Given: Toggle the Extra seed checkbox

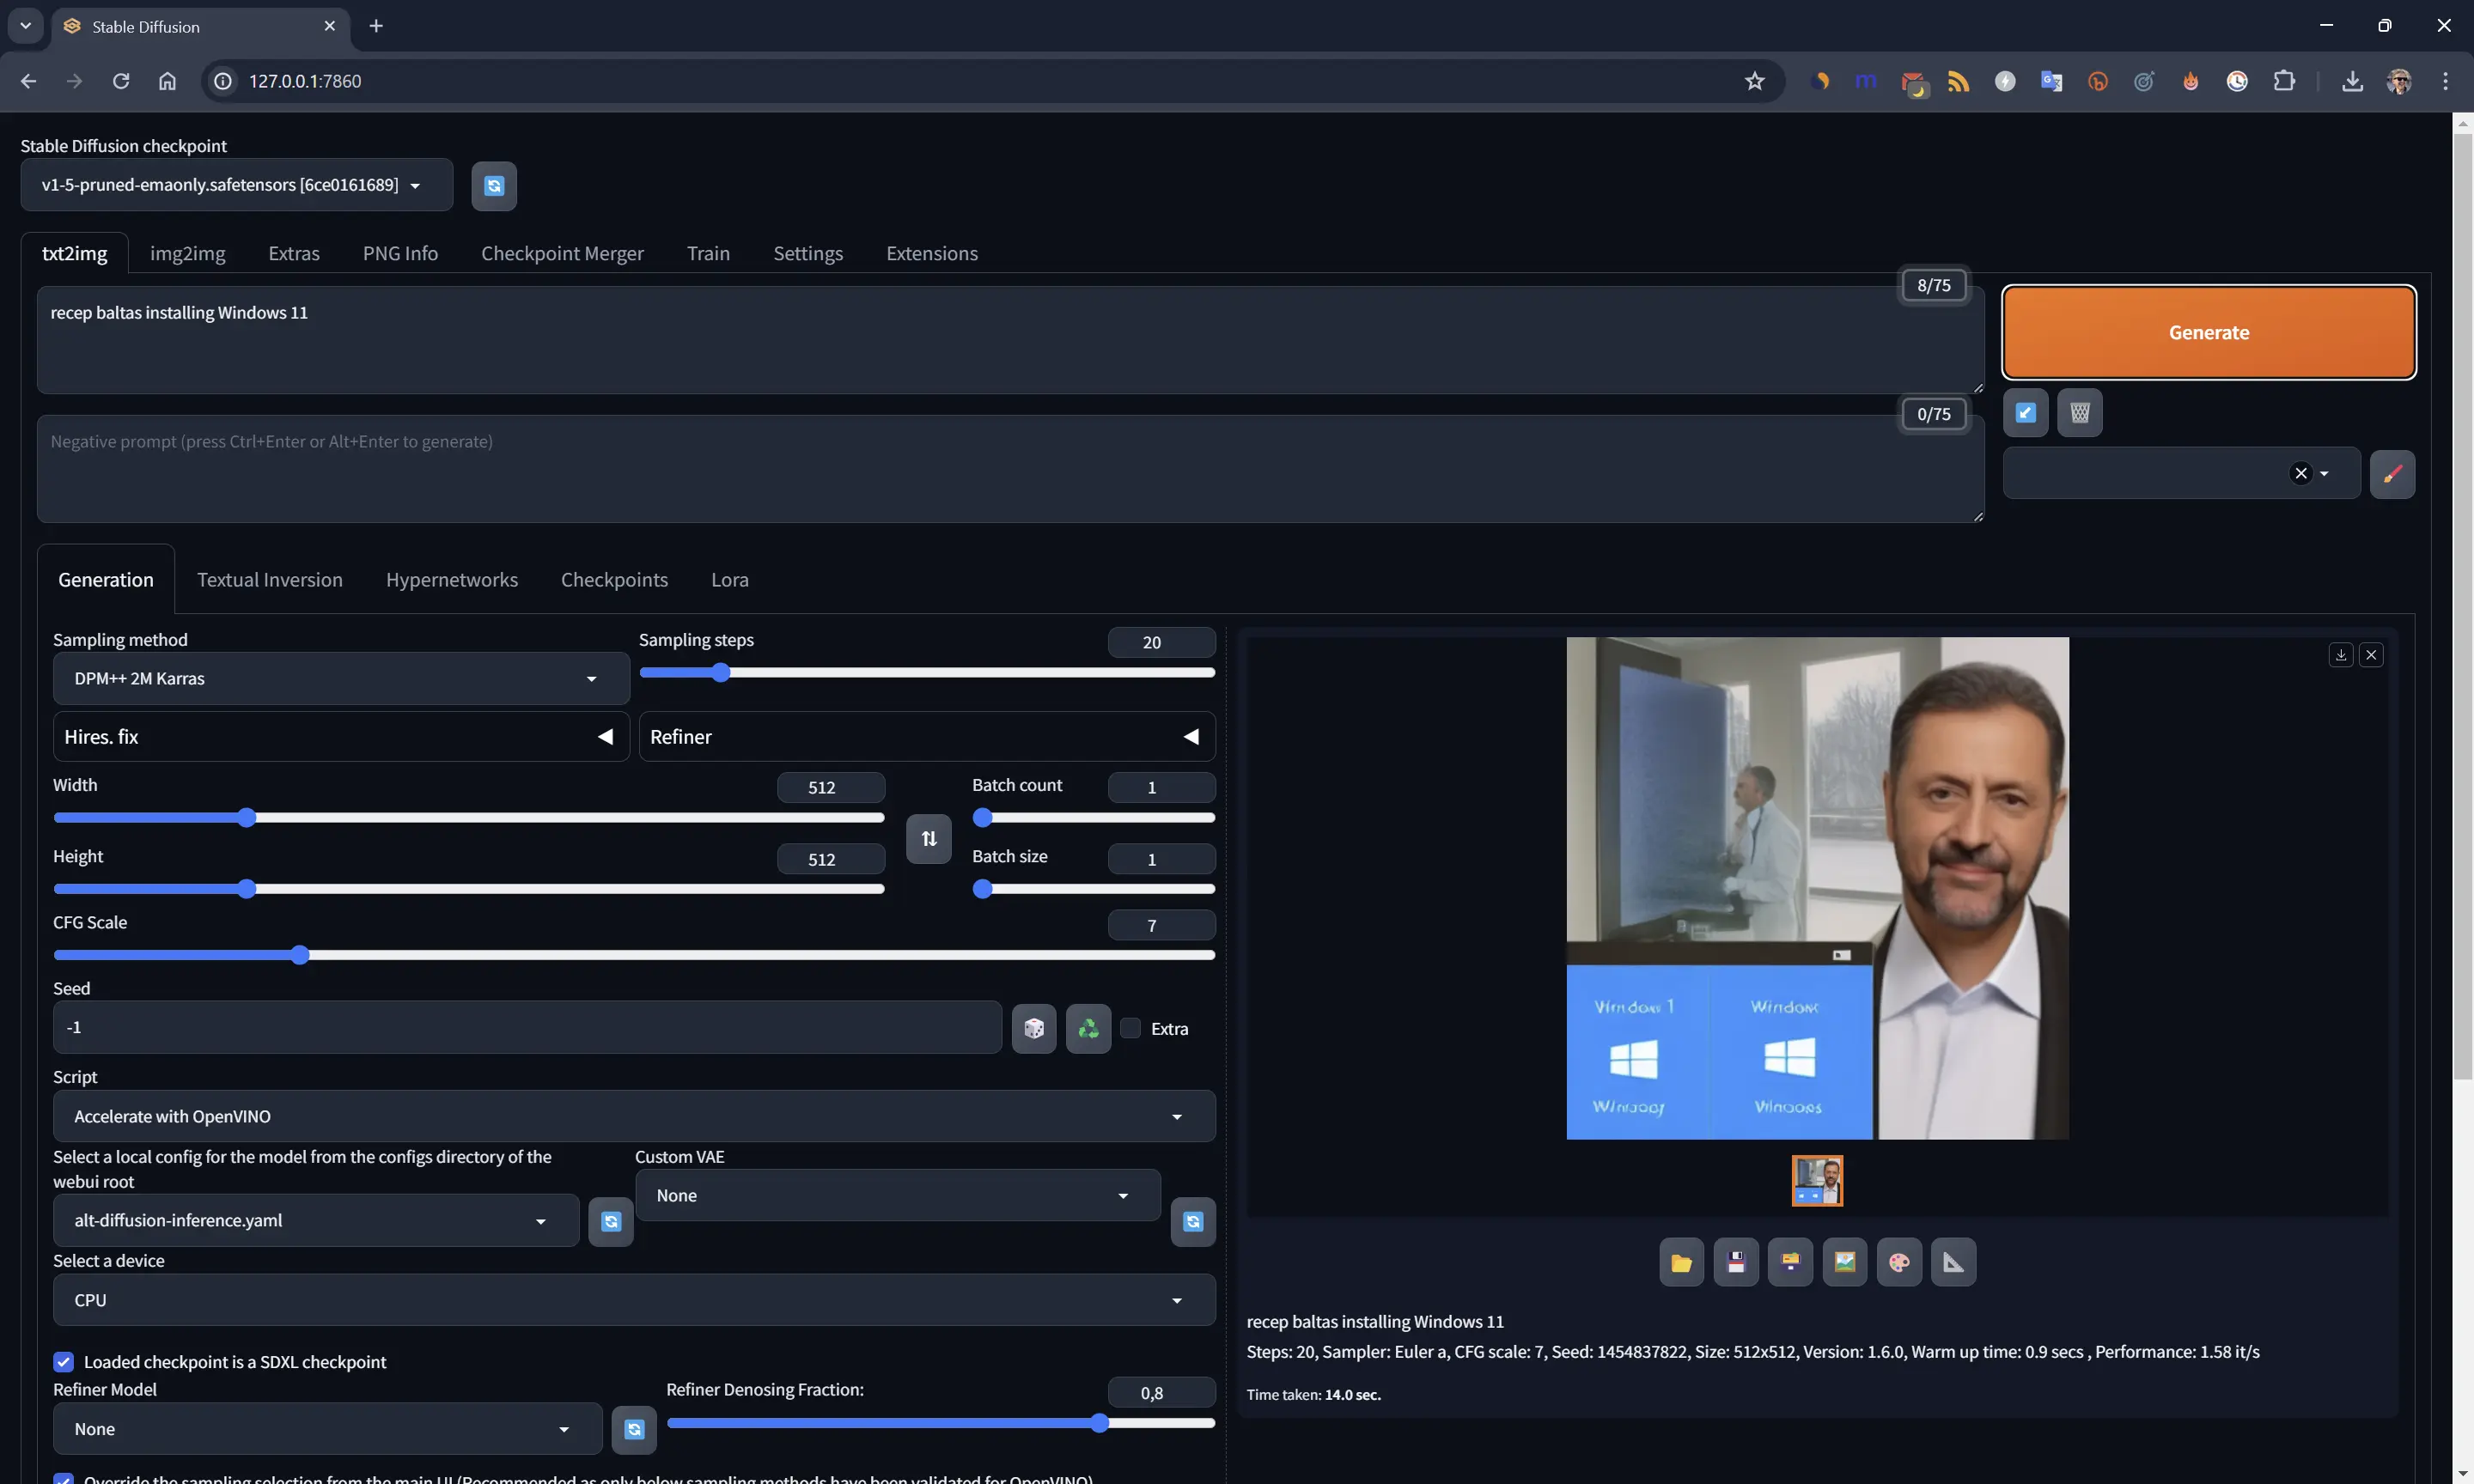Looking at the screenshot, I should (x=1130, y=1028).
